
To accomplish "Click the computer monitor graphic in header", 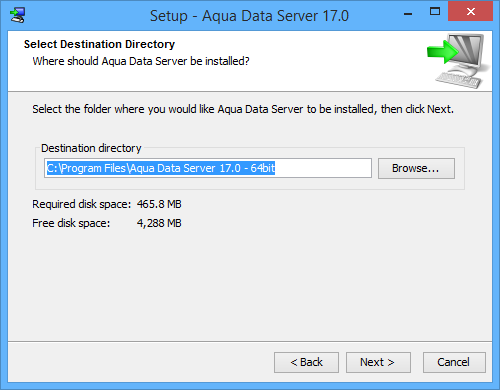I will 463,61.
